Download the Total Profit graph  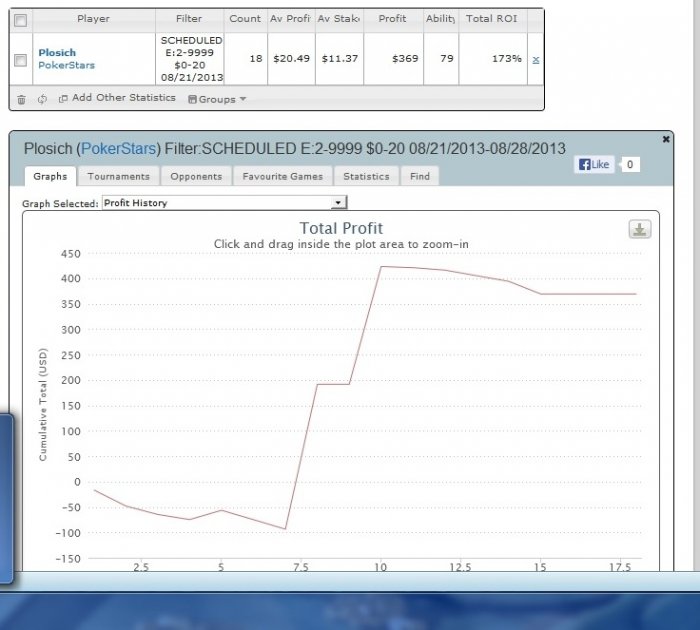pyautogui.click(x=639, y=229)
